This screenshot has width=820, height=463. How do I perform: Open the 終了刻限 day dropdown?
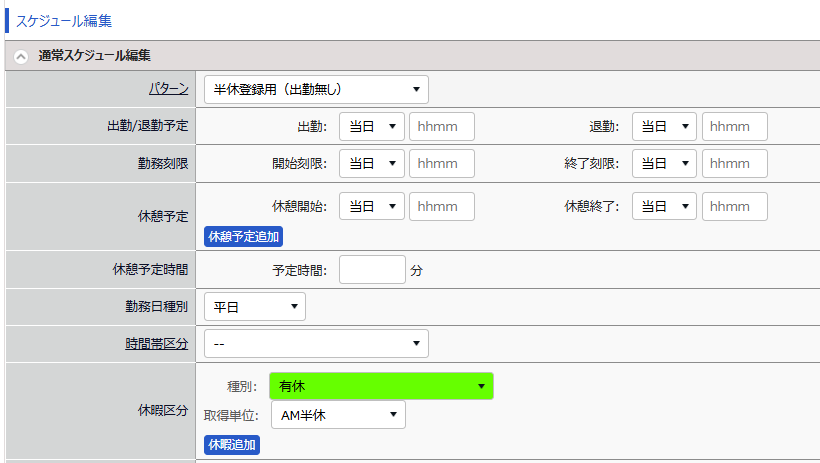click(664, 164)
